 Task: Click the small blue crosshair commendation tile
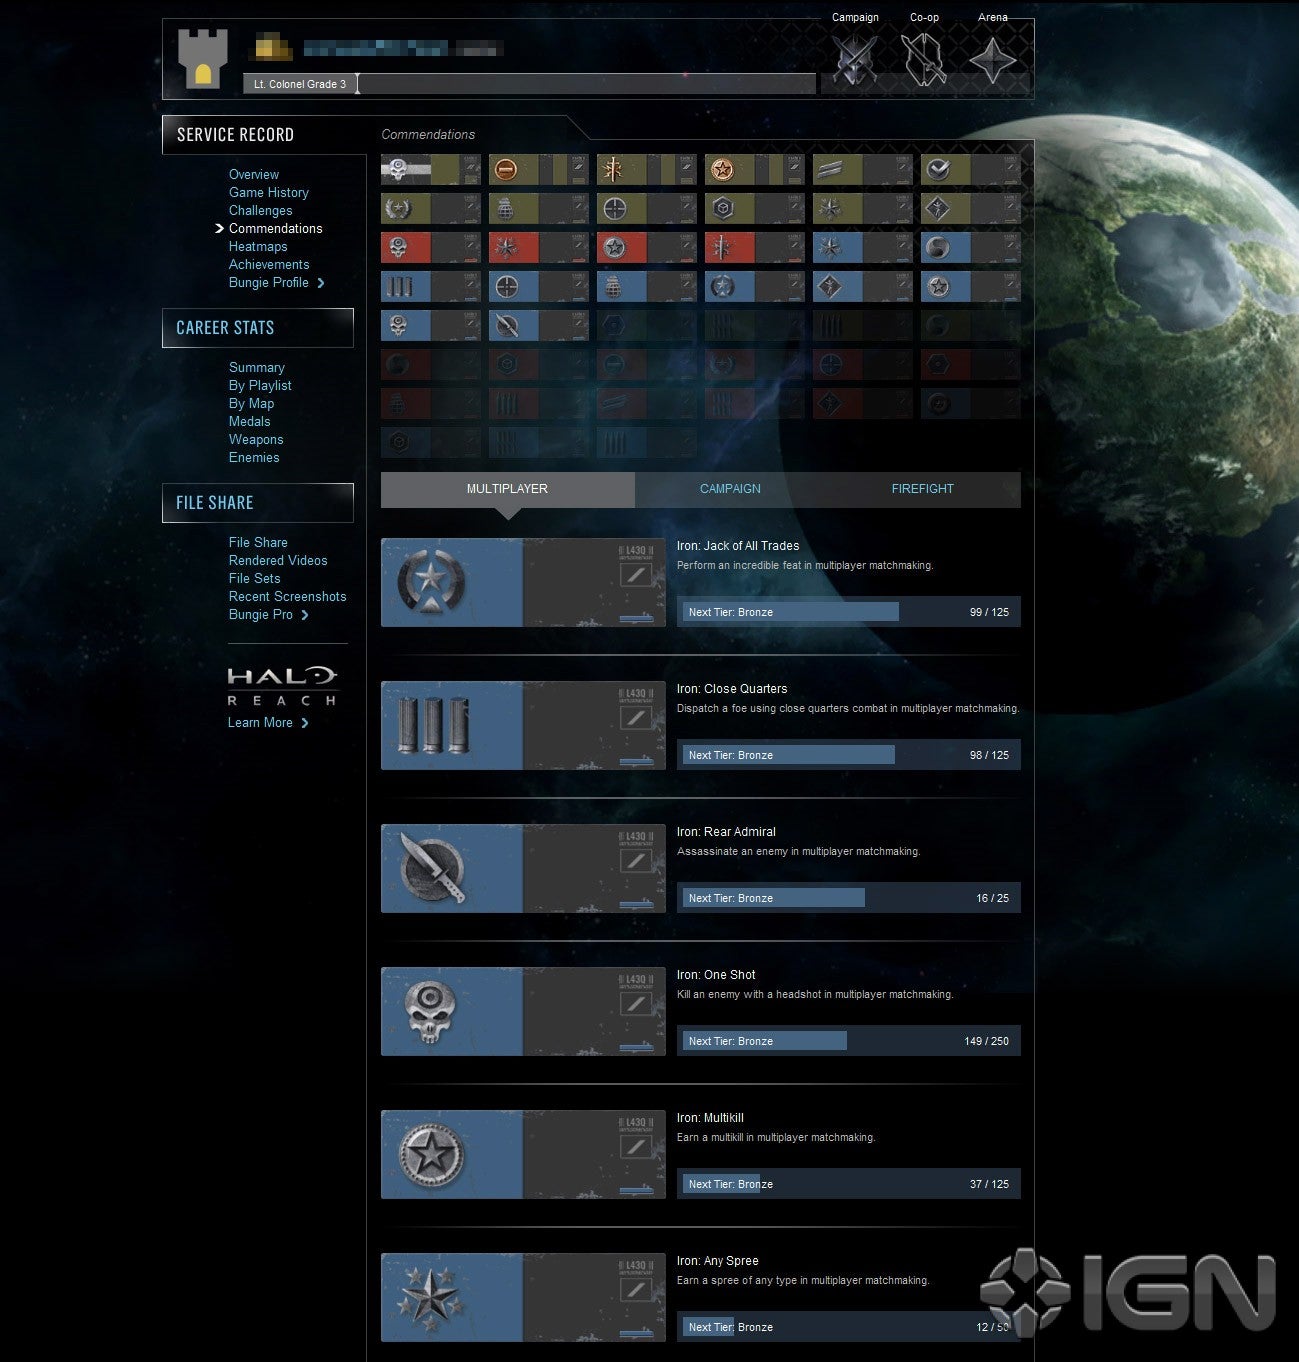[539, 287]
